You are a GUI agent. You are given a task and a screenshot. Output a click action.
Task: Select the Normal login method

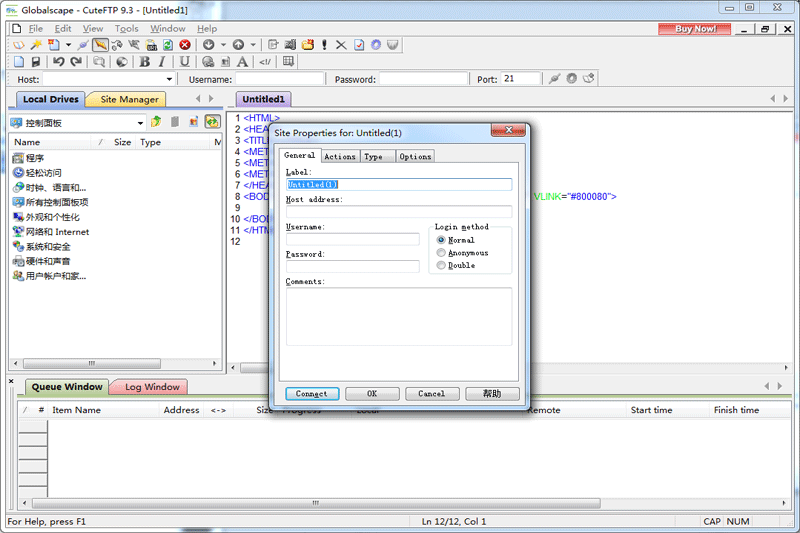click(x=441, y=240)
